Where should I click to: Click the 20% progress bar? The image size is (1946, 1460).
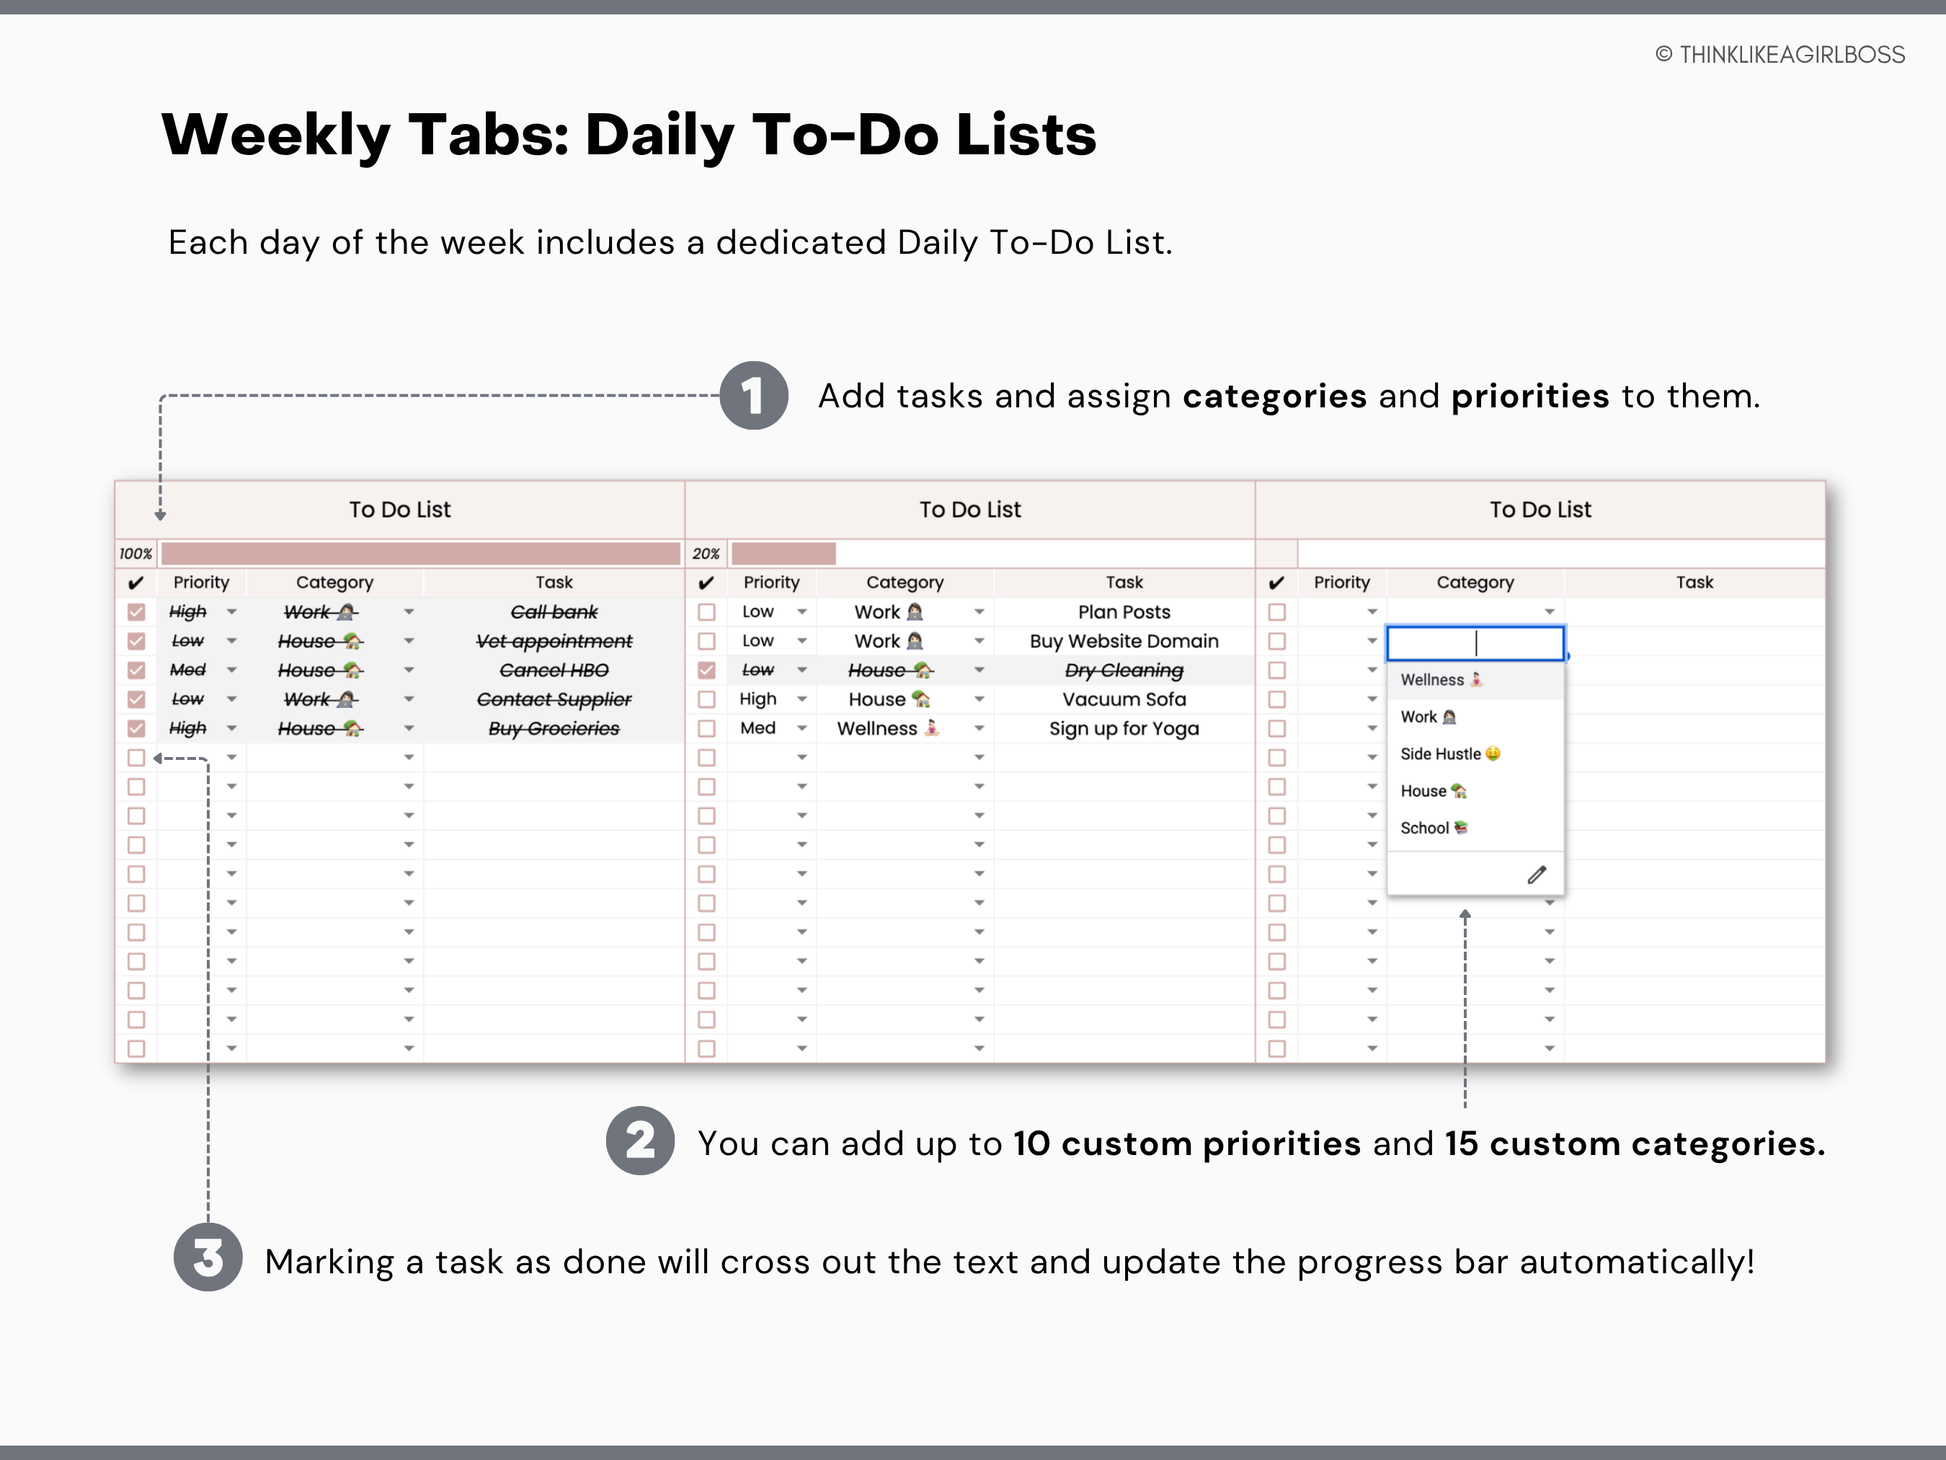[784, 554]
